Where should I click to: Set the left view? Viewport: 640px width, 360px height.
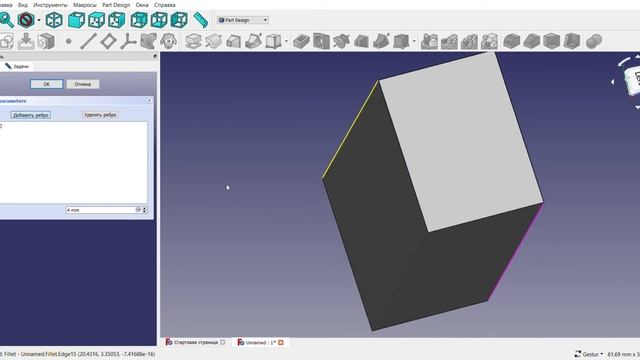[x=179, y=20]
